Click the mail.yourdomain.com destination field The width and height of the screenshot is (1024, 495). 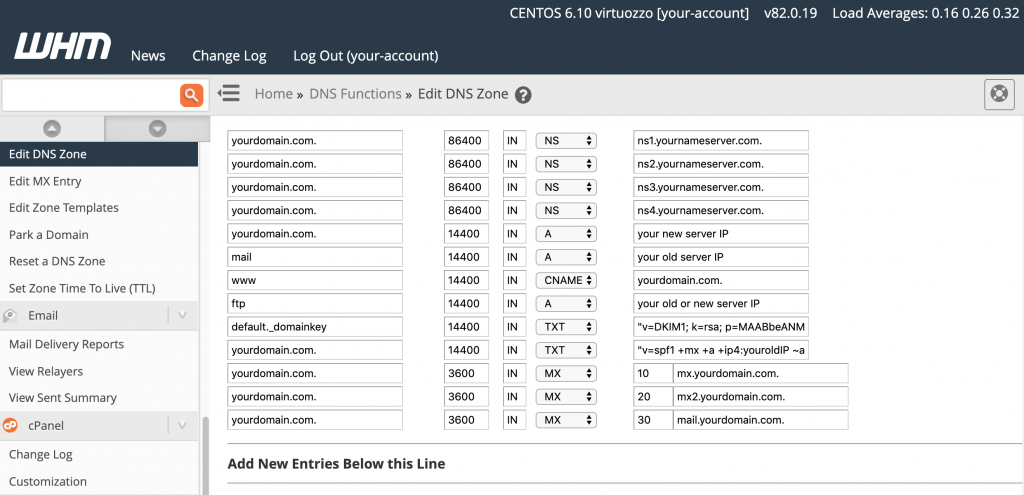[x=761, y=421]
